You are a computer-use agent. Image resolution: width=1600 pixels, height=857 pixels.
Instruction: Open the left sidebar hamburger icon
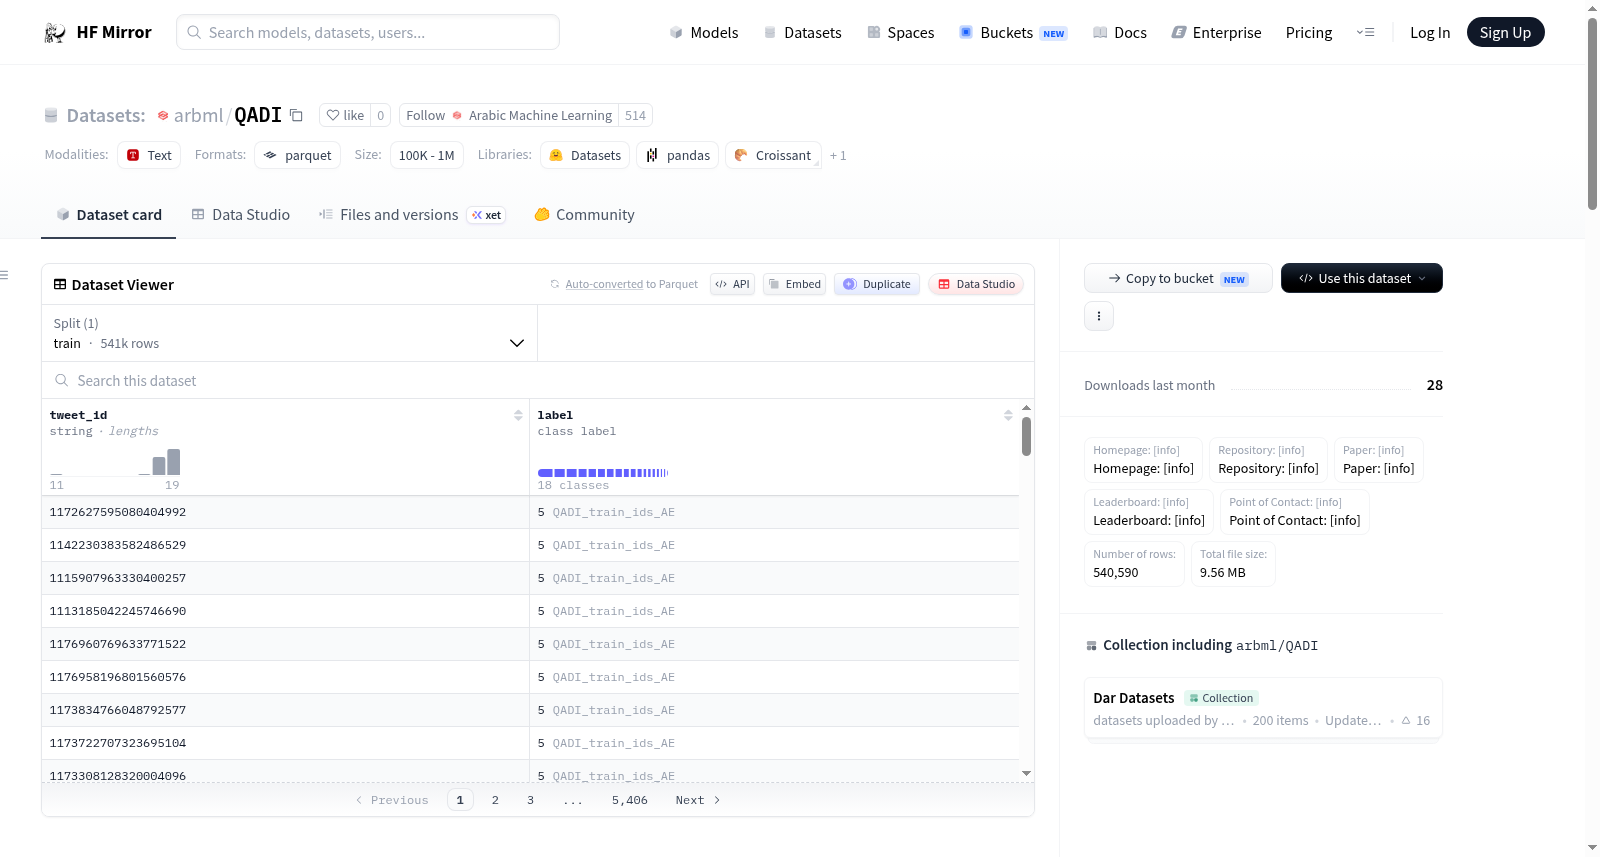point(5,275)
